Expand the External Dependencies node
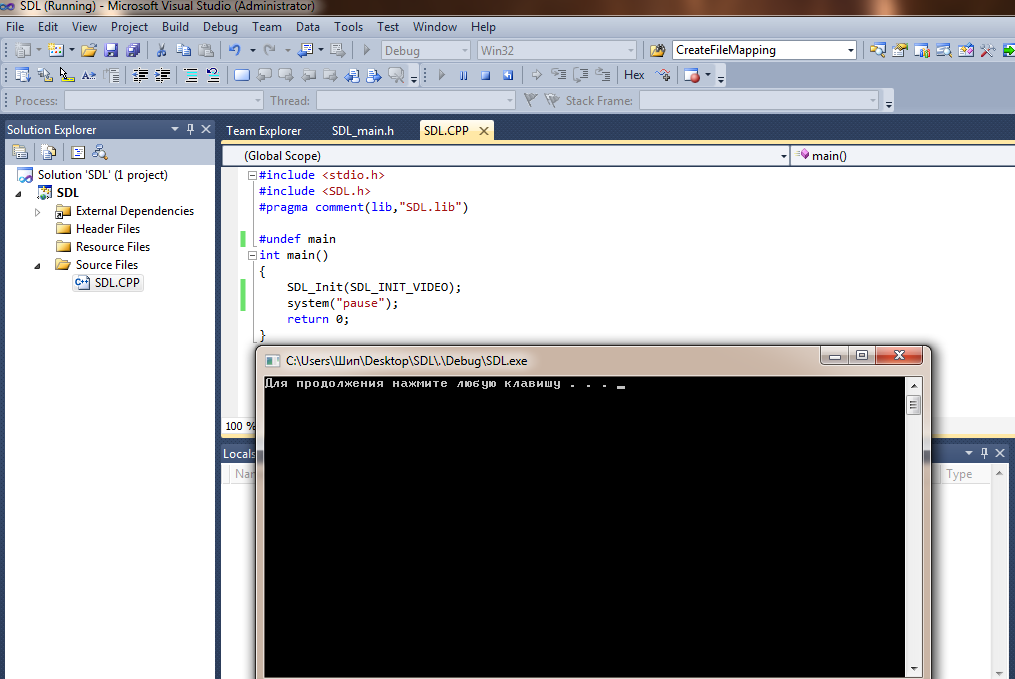The image size is (1015, 679). tap(38, 211)
